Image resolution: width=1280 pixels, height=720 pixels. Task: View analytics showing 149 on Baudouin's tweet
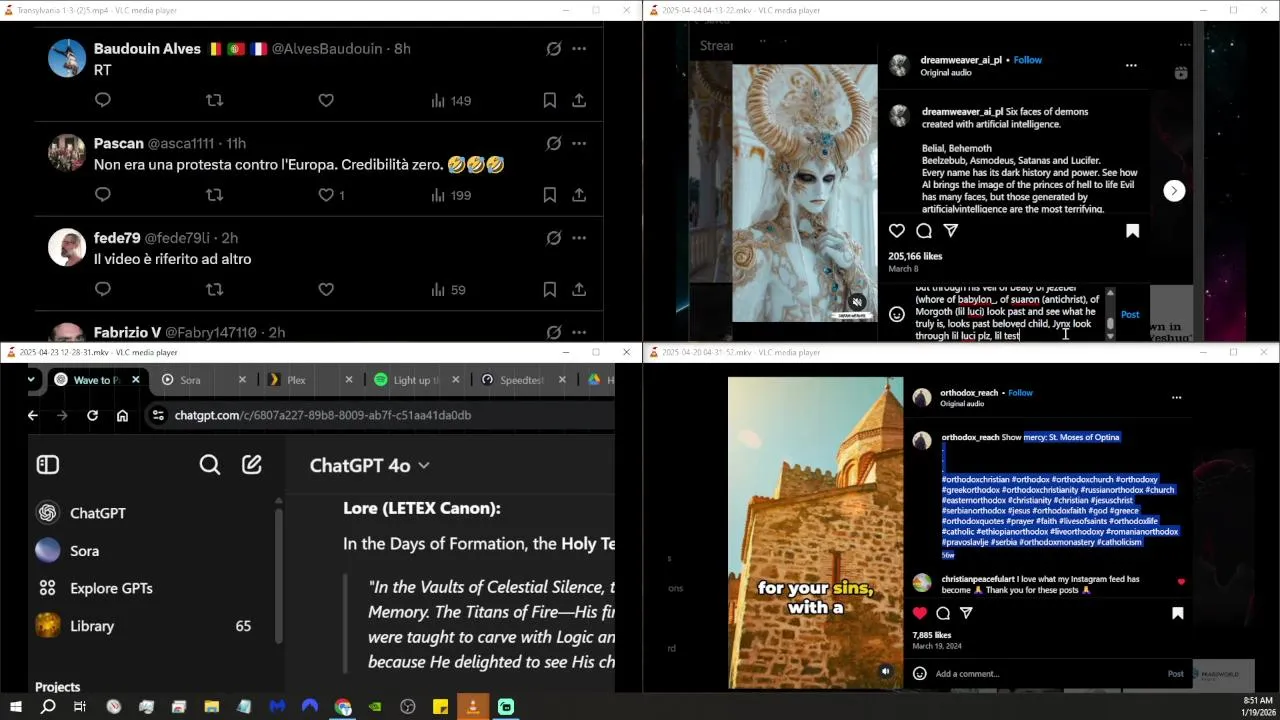450,100
